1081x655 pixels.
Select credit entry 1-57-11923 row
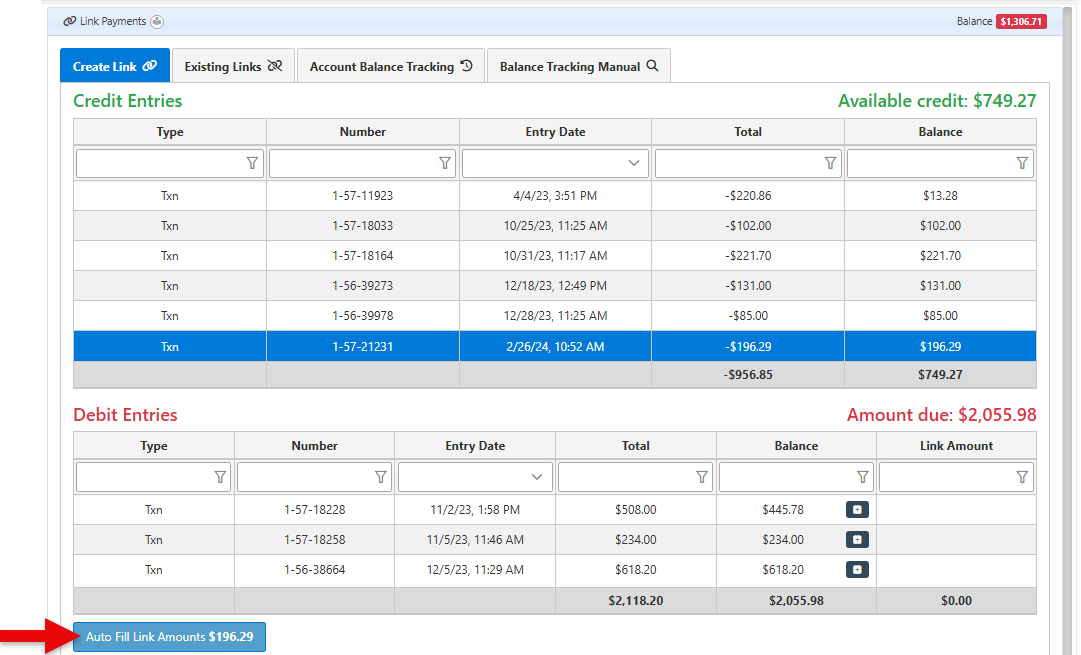pos(362,196)
